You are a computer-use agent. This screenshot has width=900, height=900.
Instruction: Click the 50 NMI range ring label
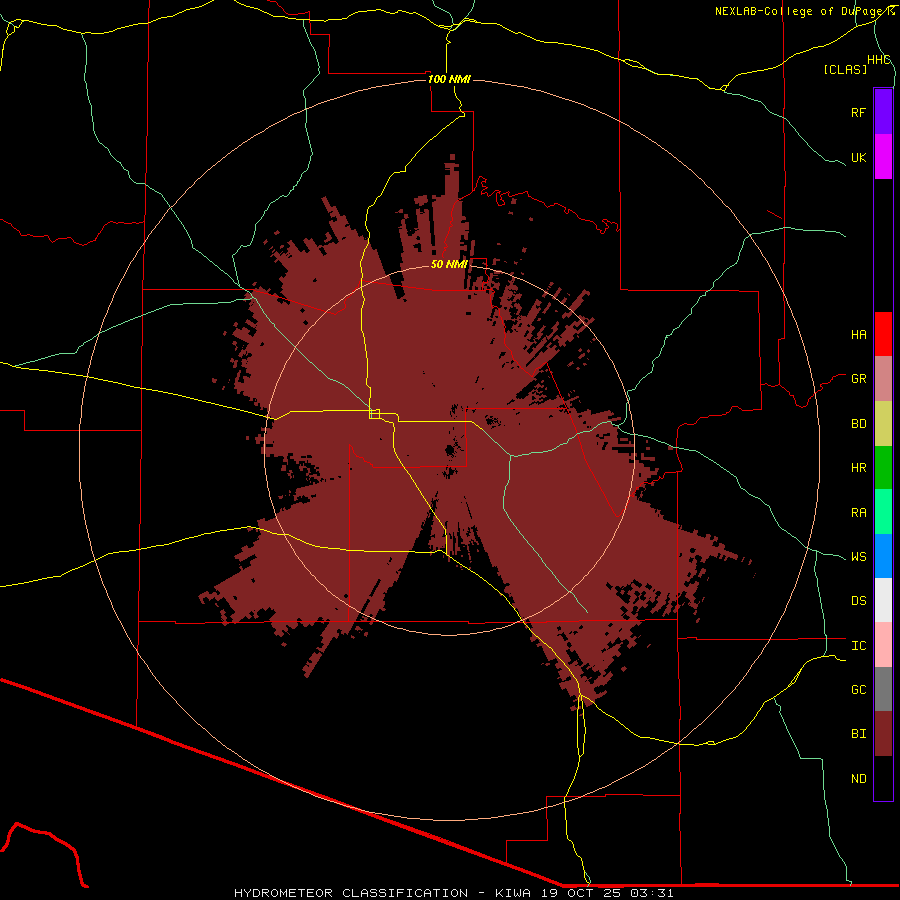(x=449, y=264)
